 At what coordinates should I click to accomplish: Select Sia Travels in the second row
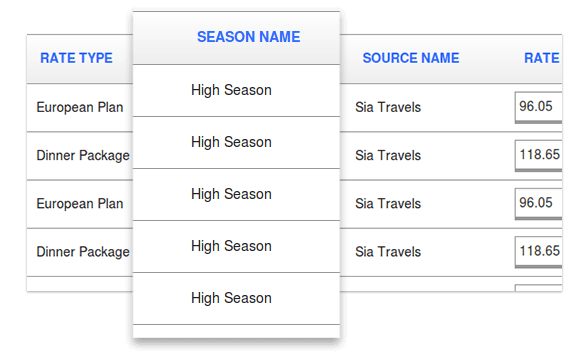(388, 156)
